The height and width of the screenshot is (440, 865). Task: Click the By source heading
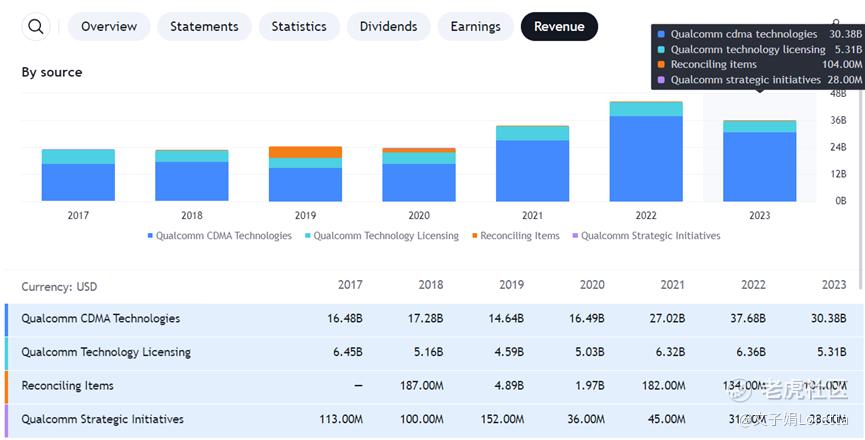click(x=52, y=72)
